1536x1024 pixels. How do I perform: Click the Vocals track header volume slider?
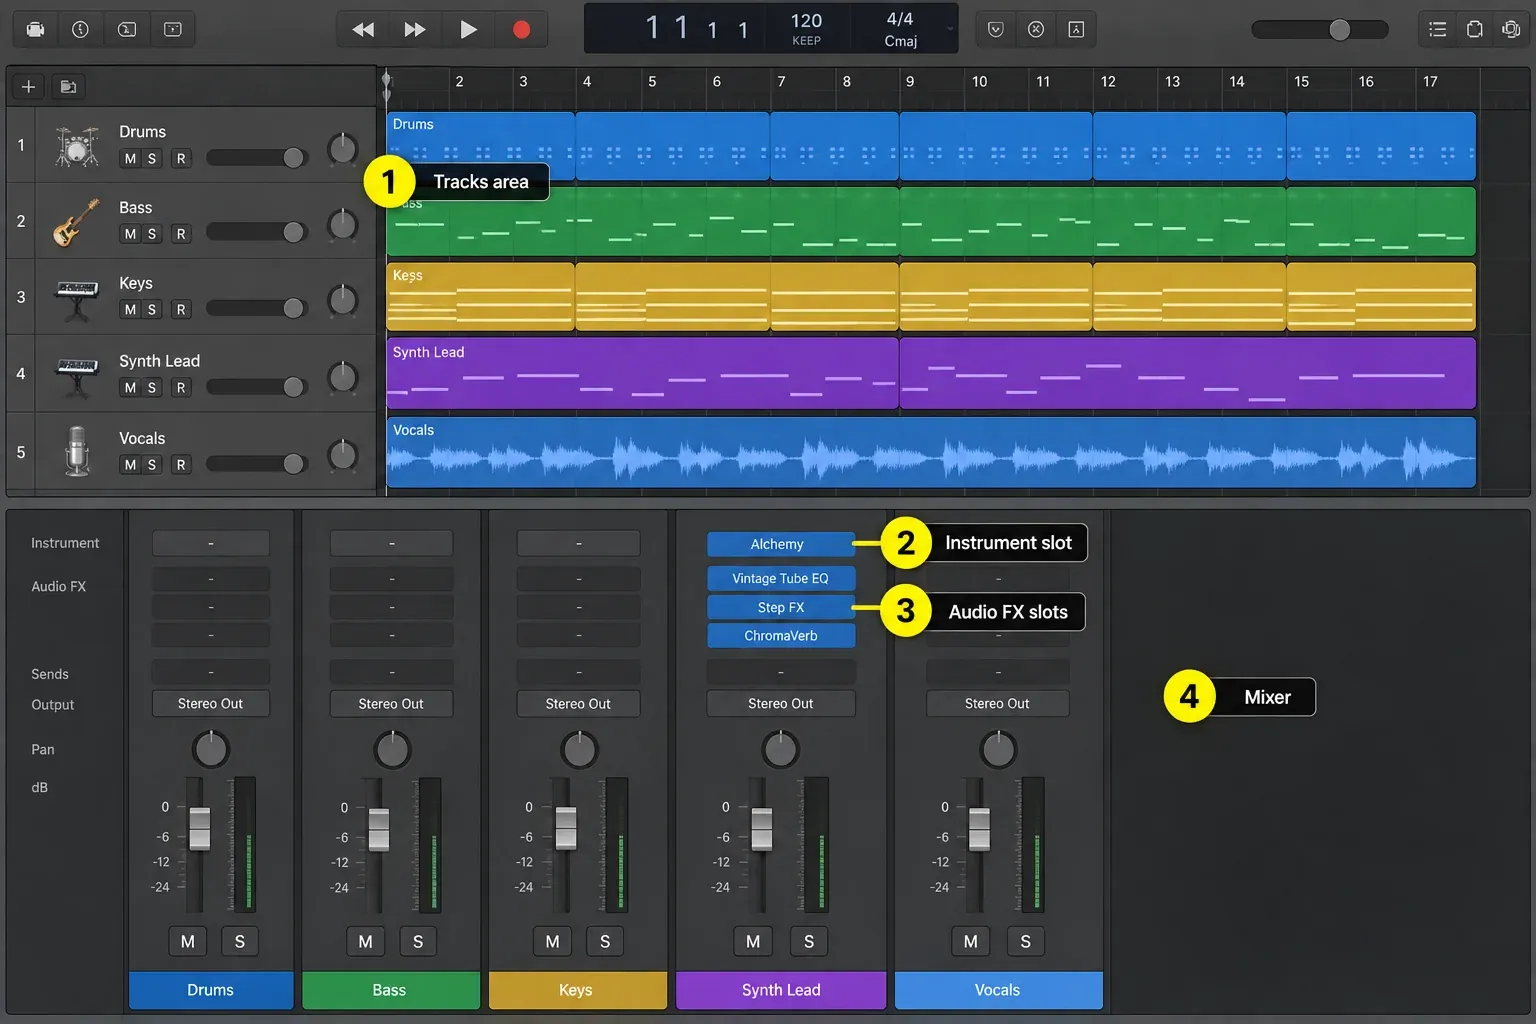257,464
